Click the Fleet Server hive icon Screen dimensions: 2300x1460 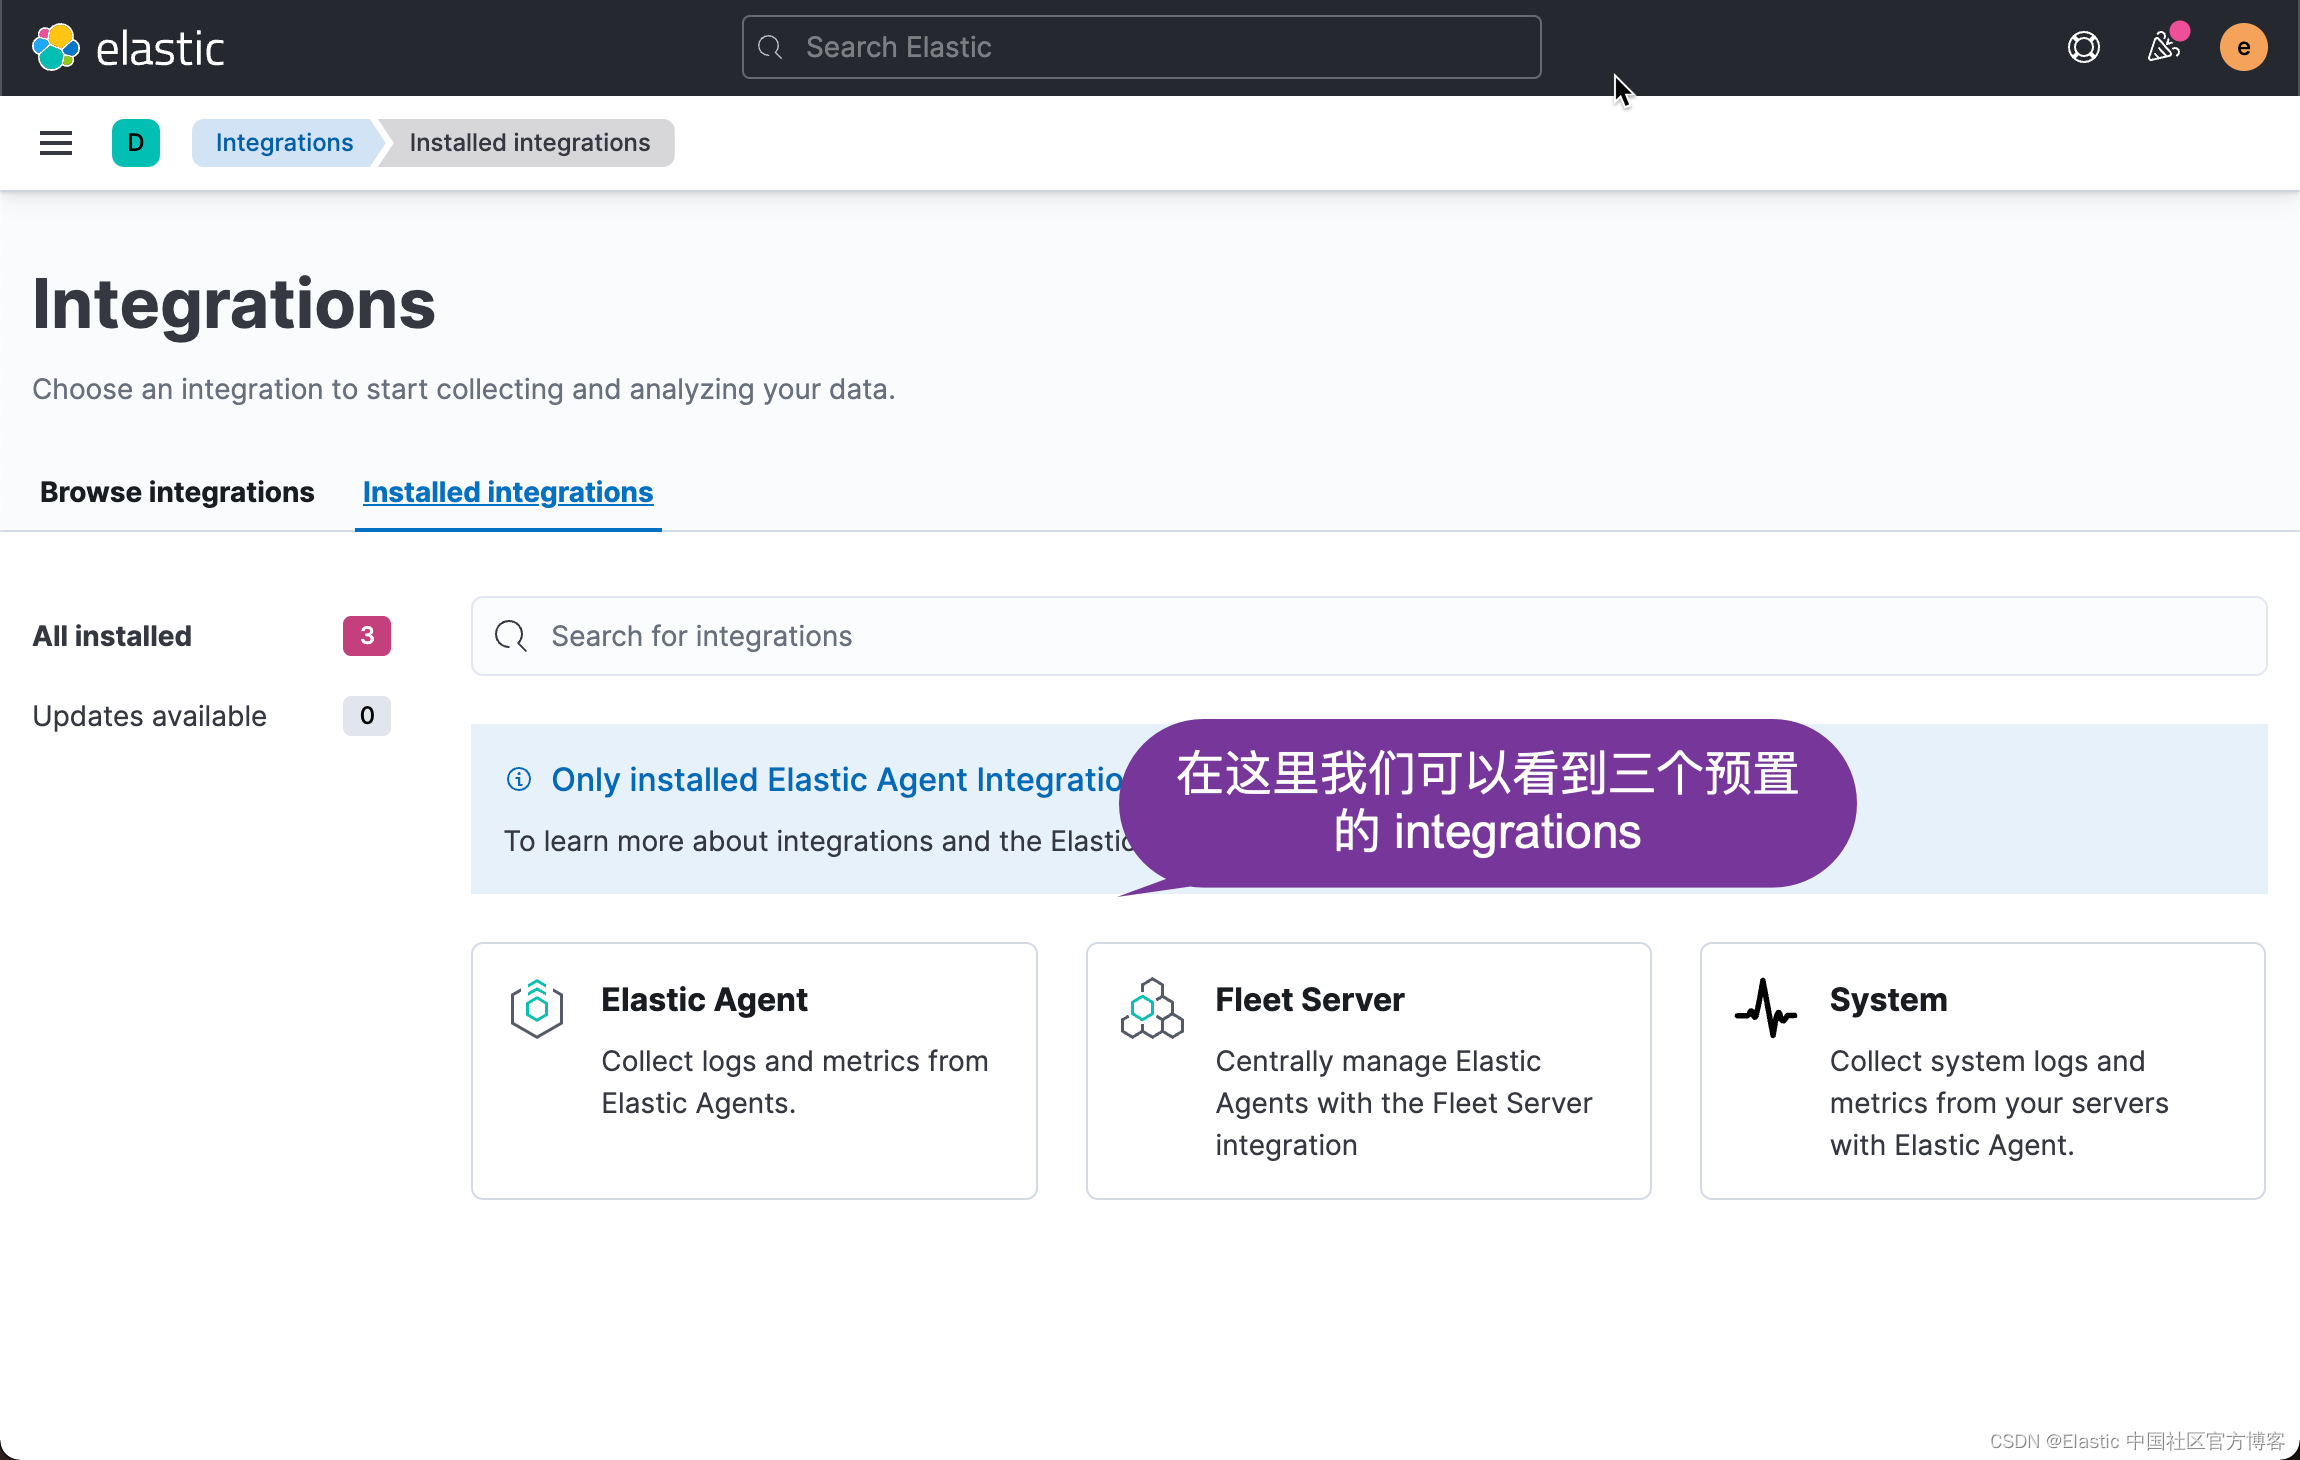[x=1150, y=1008]
